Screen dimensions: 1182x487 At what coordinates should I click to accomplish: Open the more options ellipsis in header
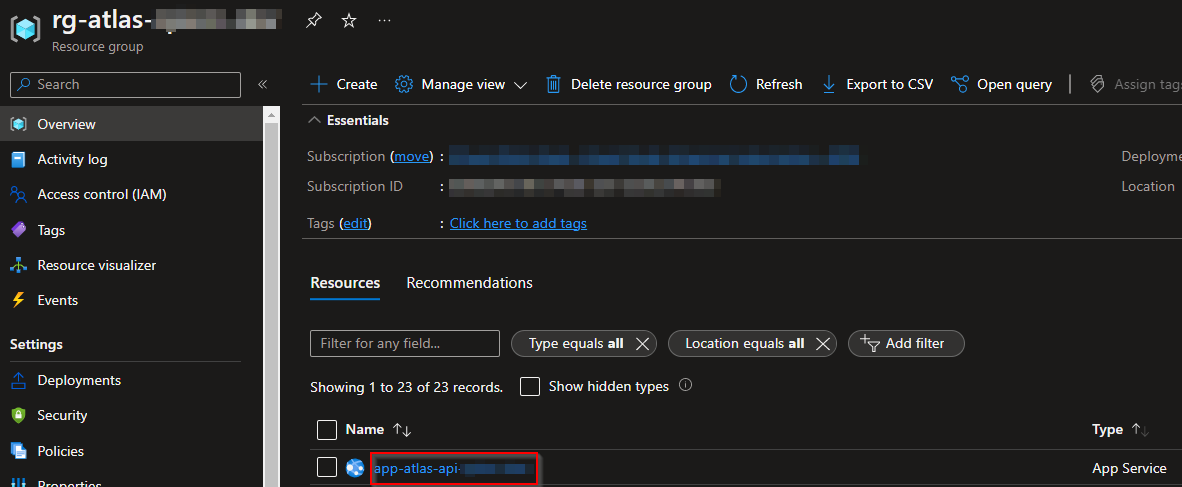click(x=384, y=20)
